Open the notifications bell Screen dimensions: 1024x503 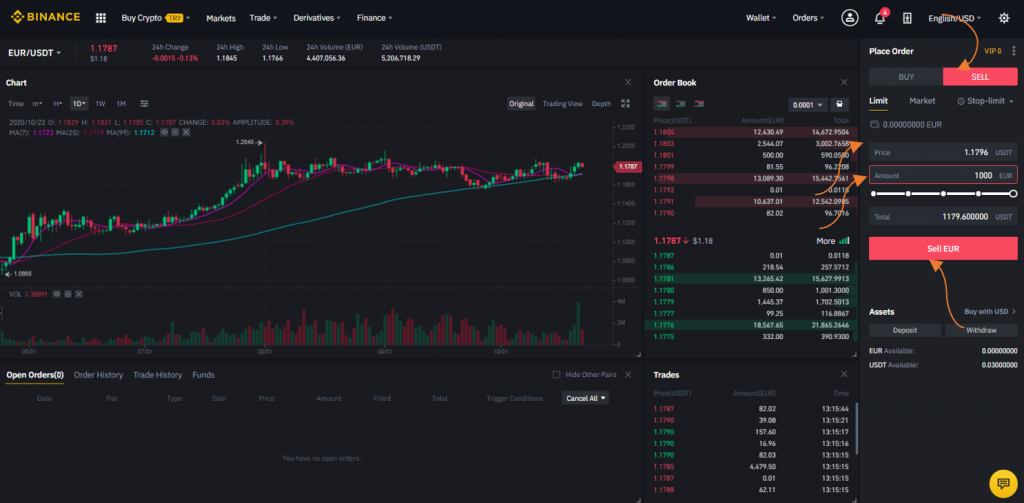click(880, 18)
